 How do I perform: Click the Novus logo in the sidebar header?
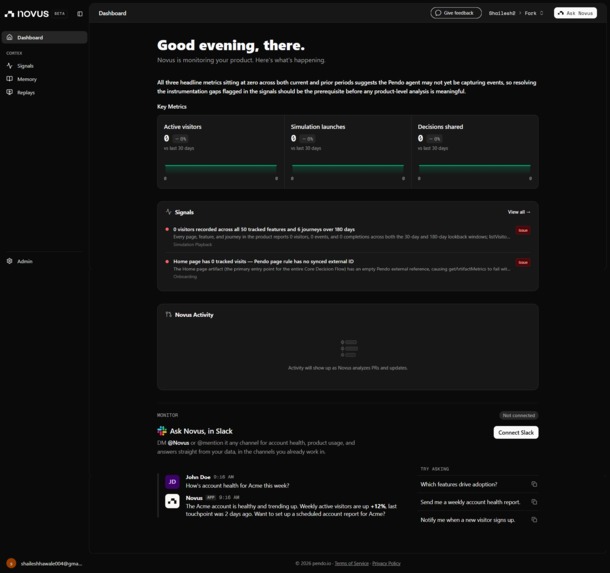click(26, 14)
